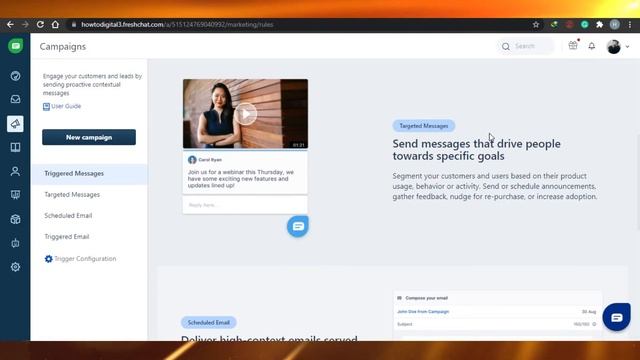Open the notifications bell

tap(591, 46)
